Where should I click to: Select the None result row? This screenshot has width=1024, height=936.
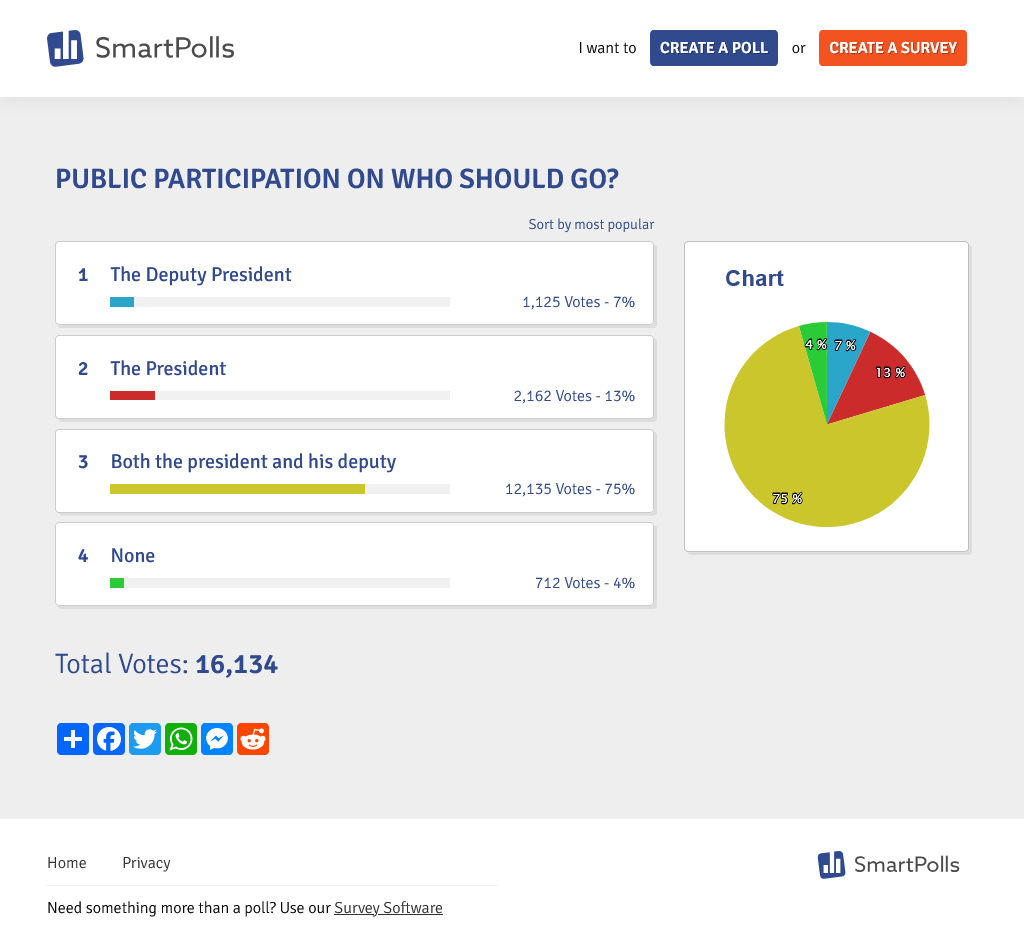[x=354, y=564]
